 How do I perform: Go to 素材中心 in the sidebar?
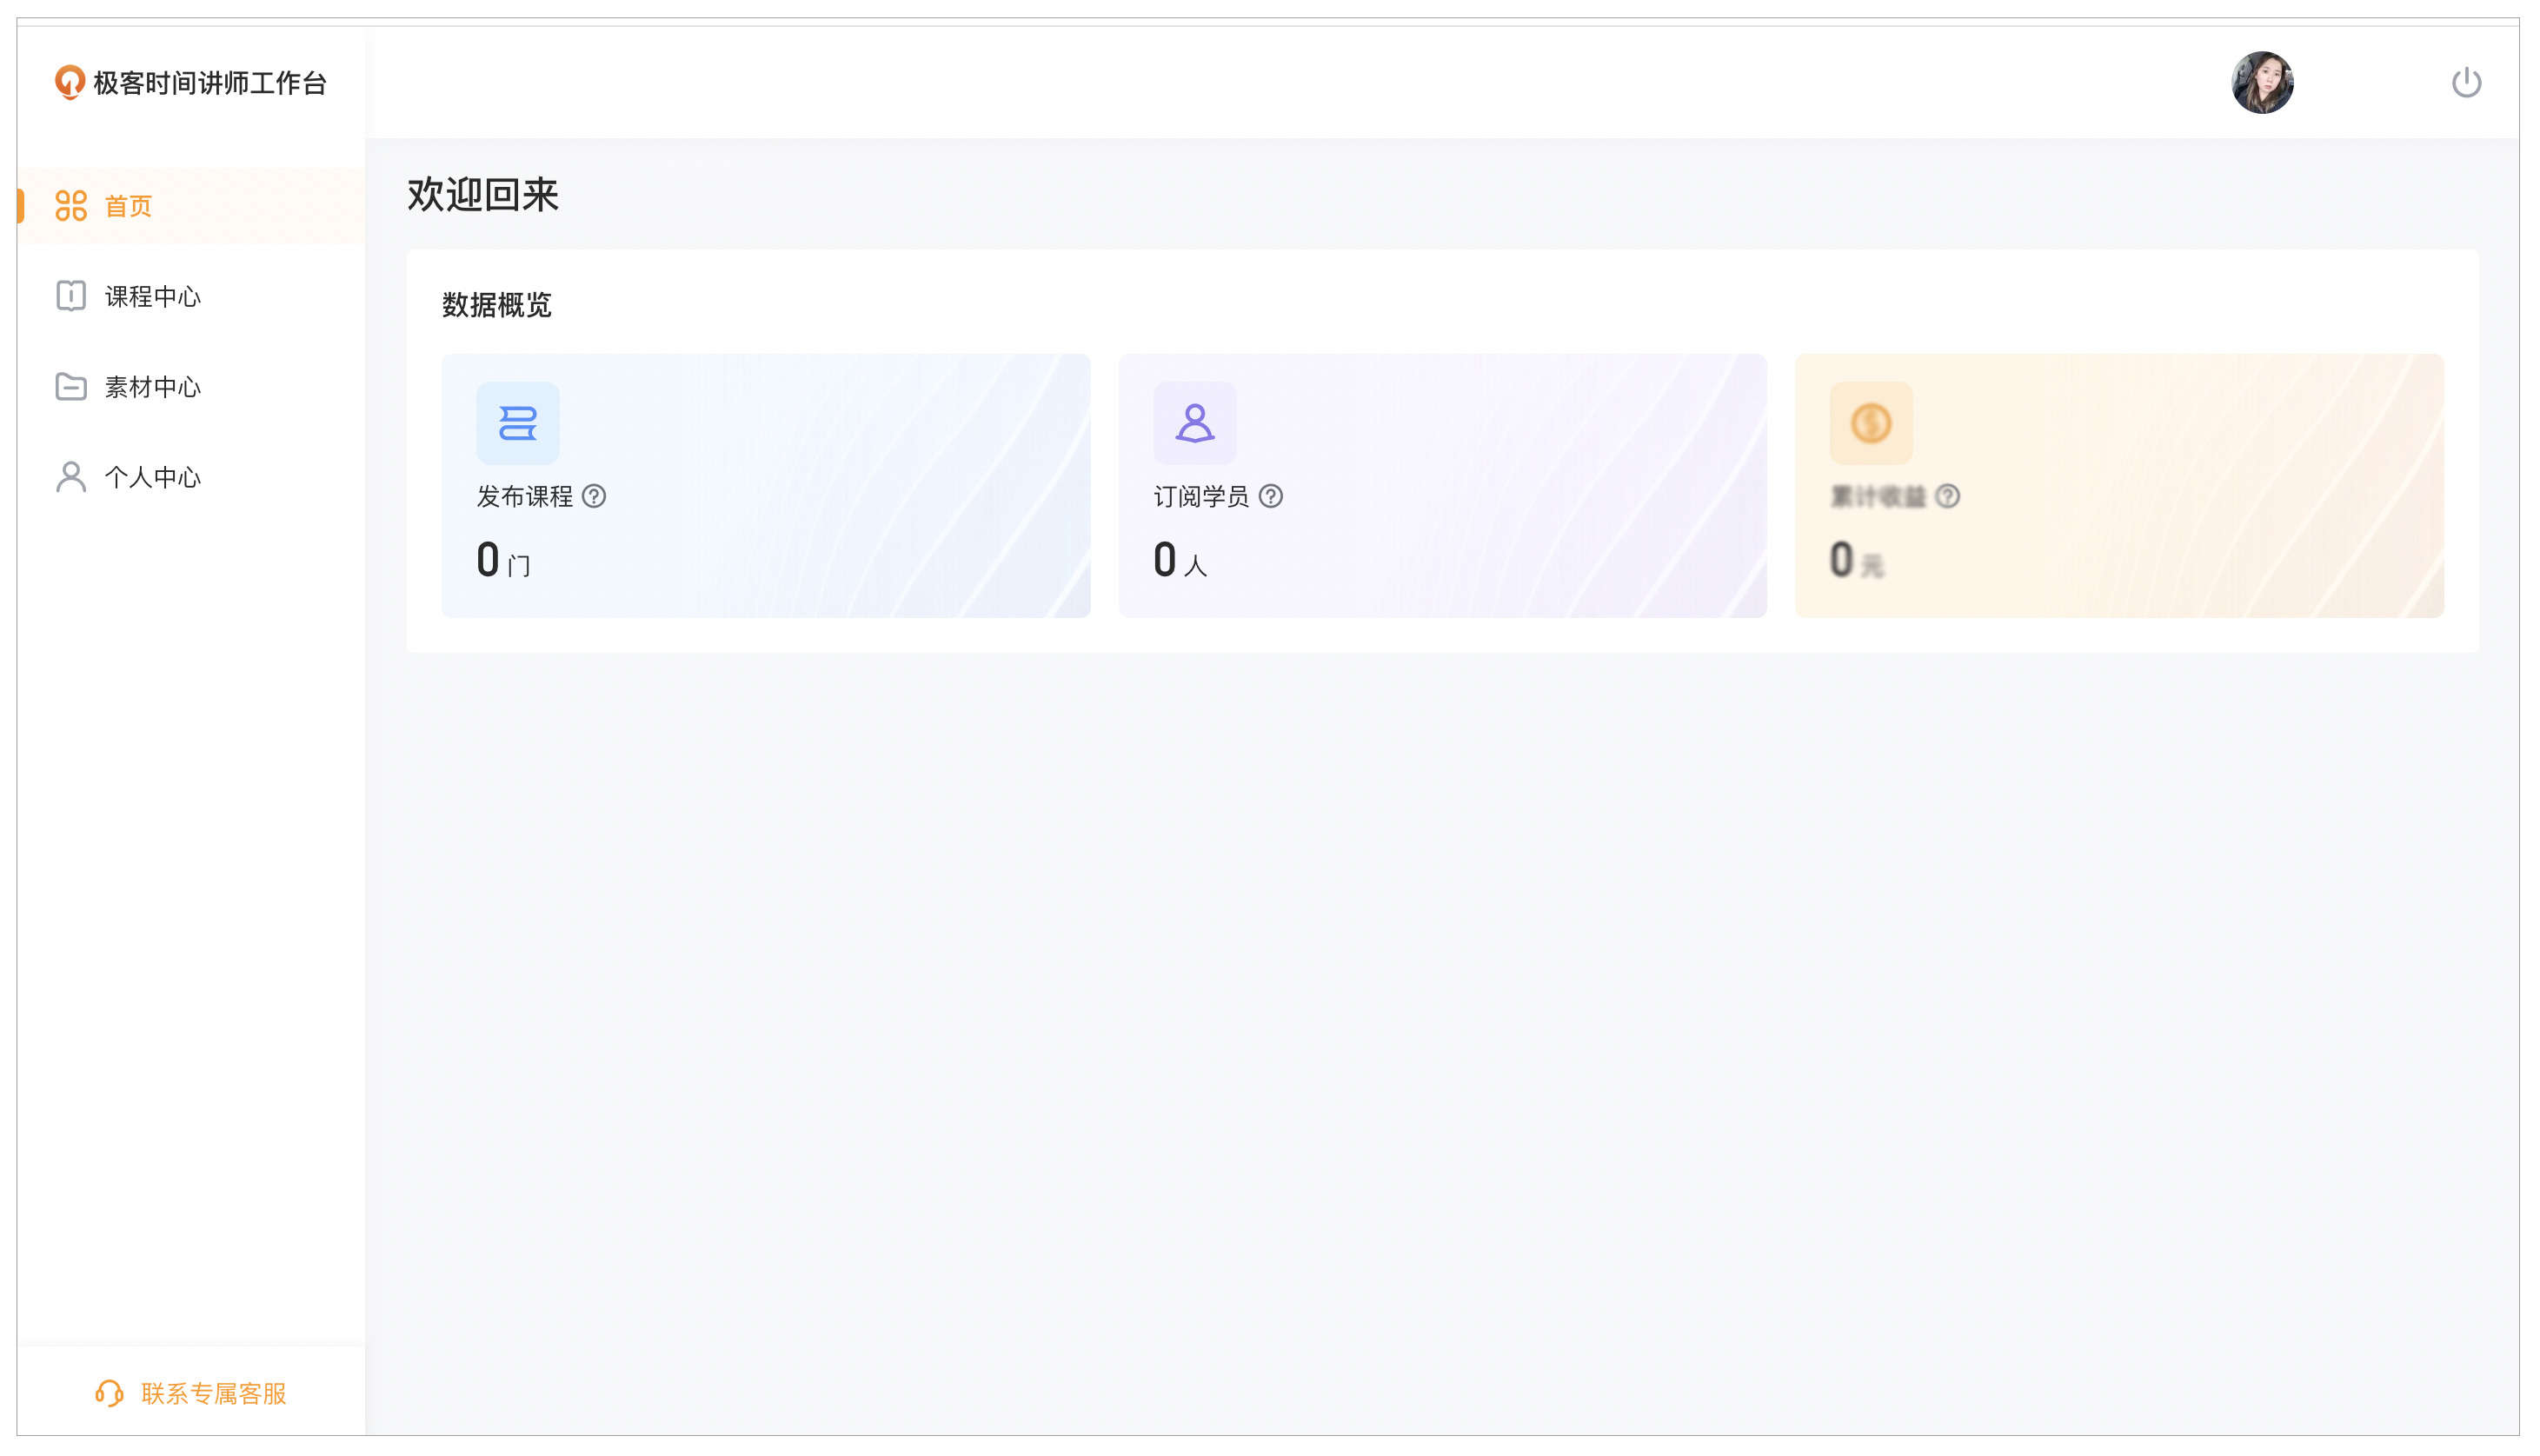tap(152, 387)
